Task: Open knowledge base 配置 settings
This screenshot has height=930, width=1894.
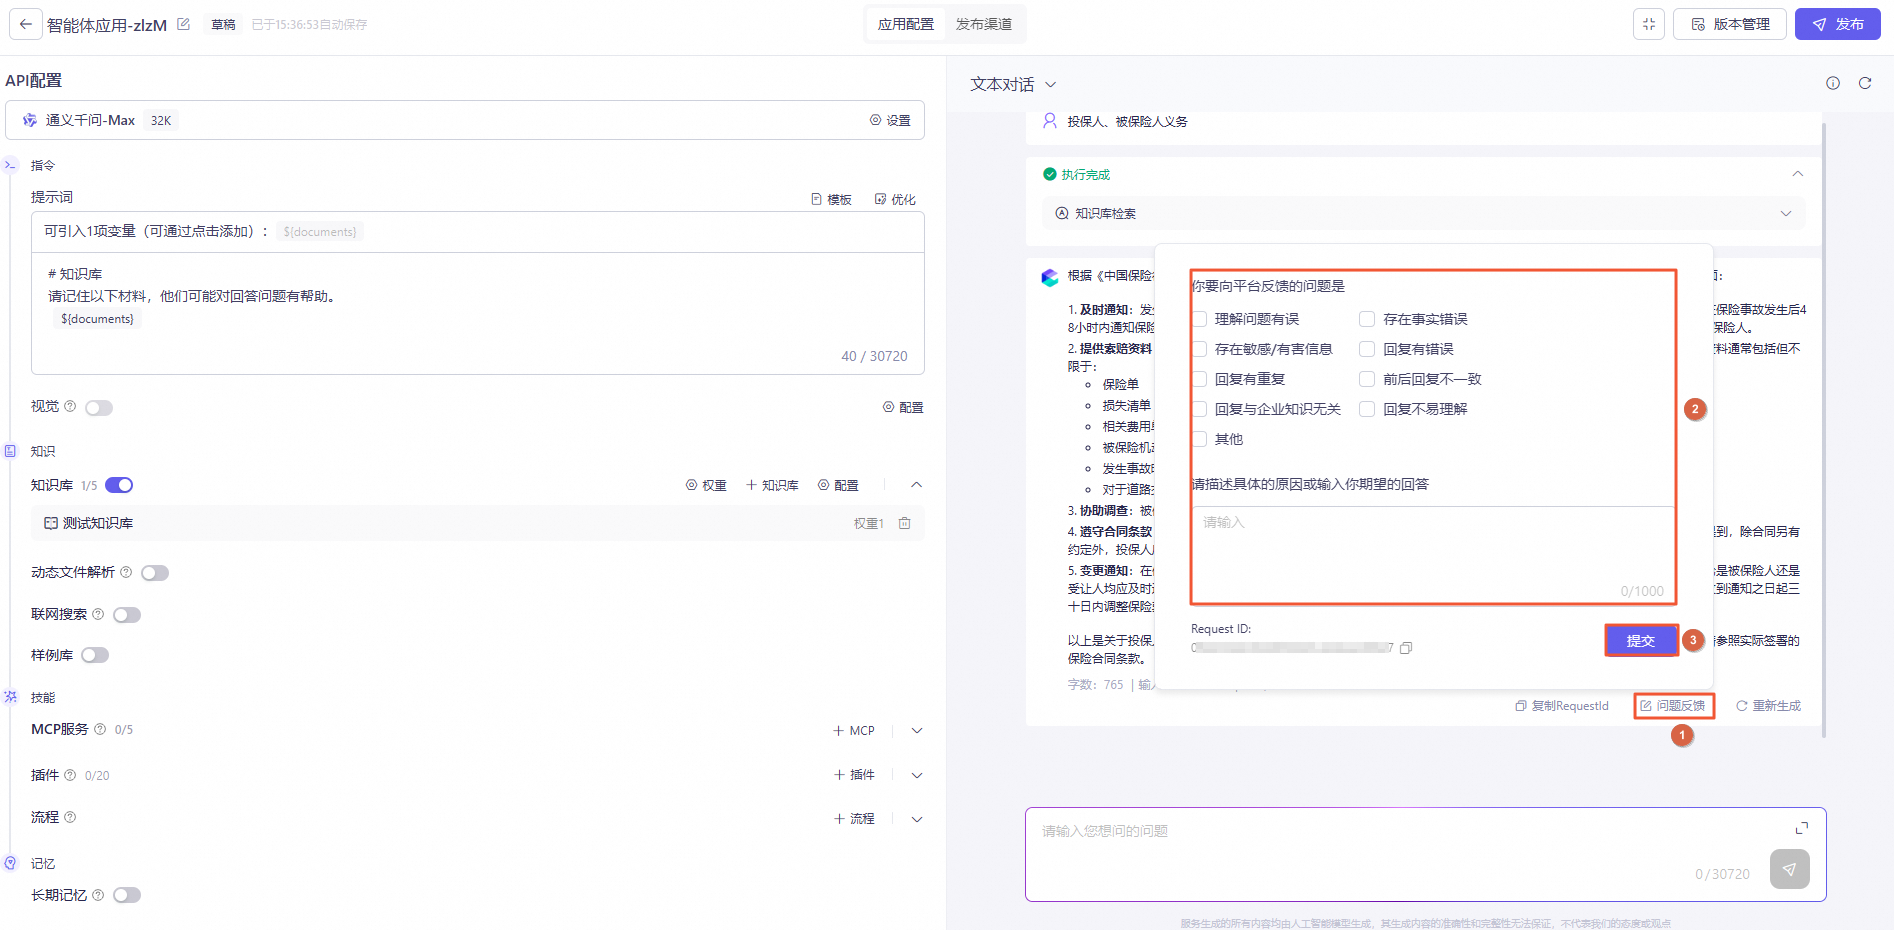Action: 838,485
